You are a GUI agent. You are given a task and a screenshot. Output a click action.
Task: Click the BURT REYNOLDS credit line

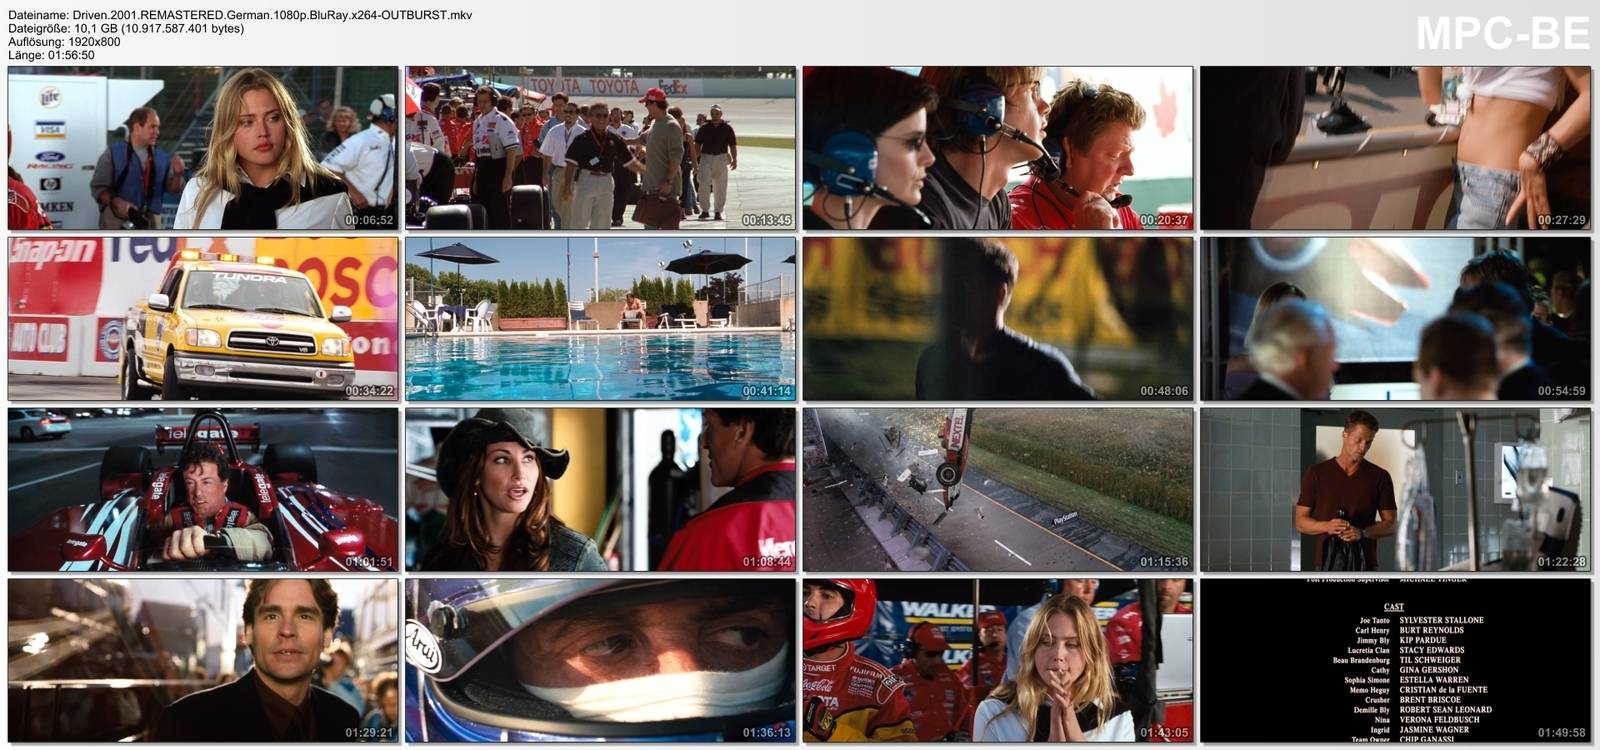pyautogui.click(x=1409, y=630)
